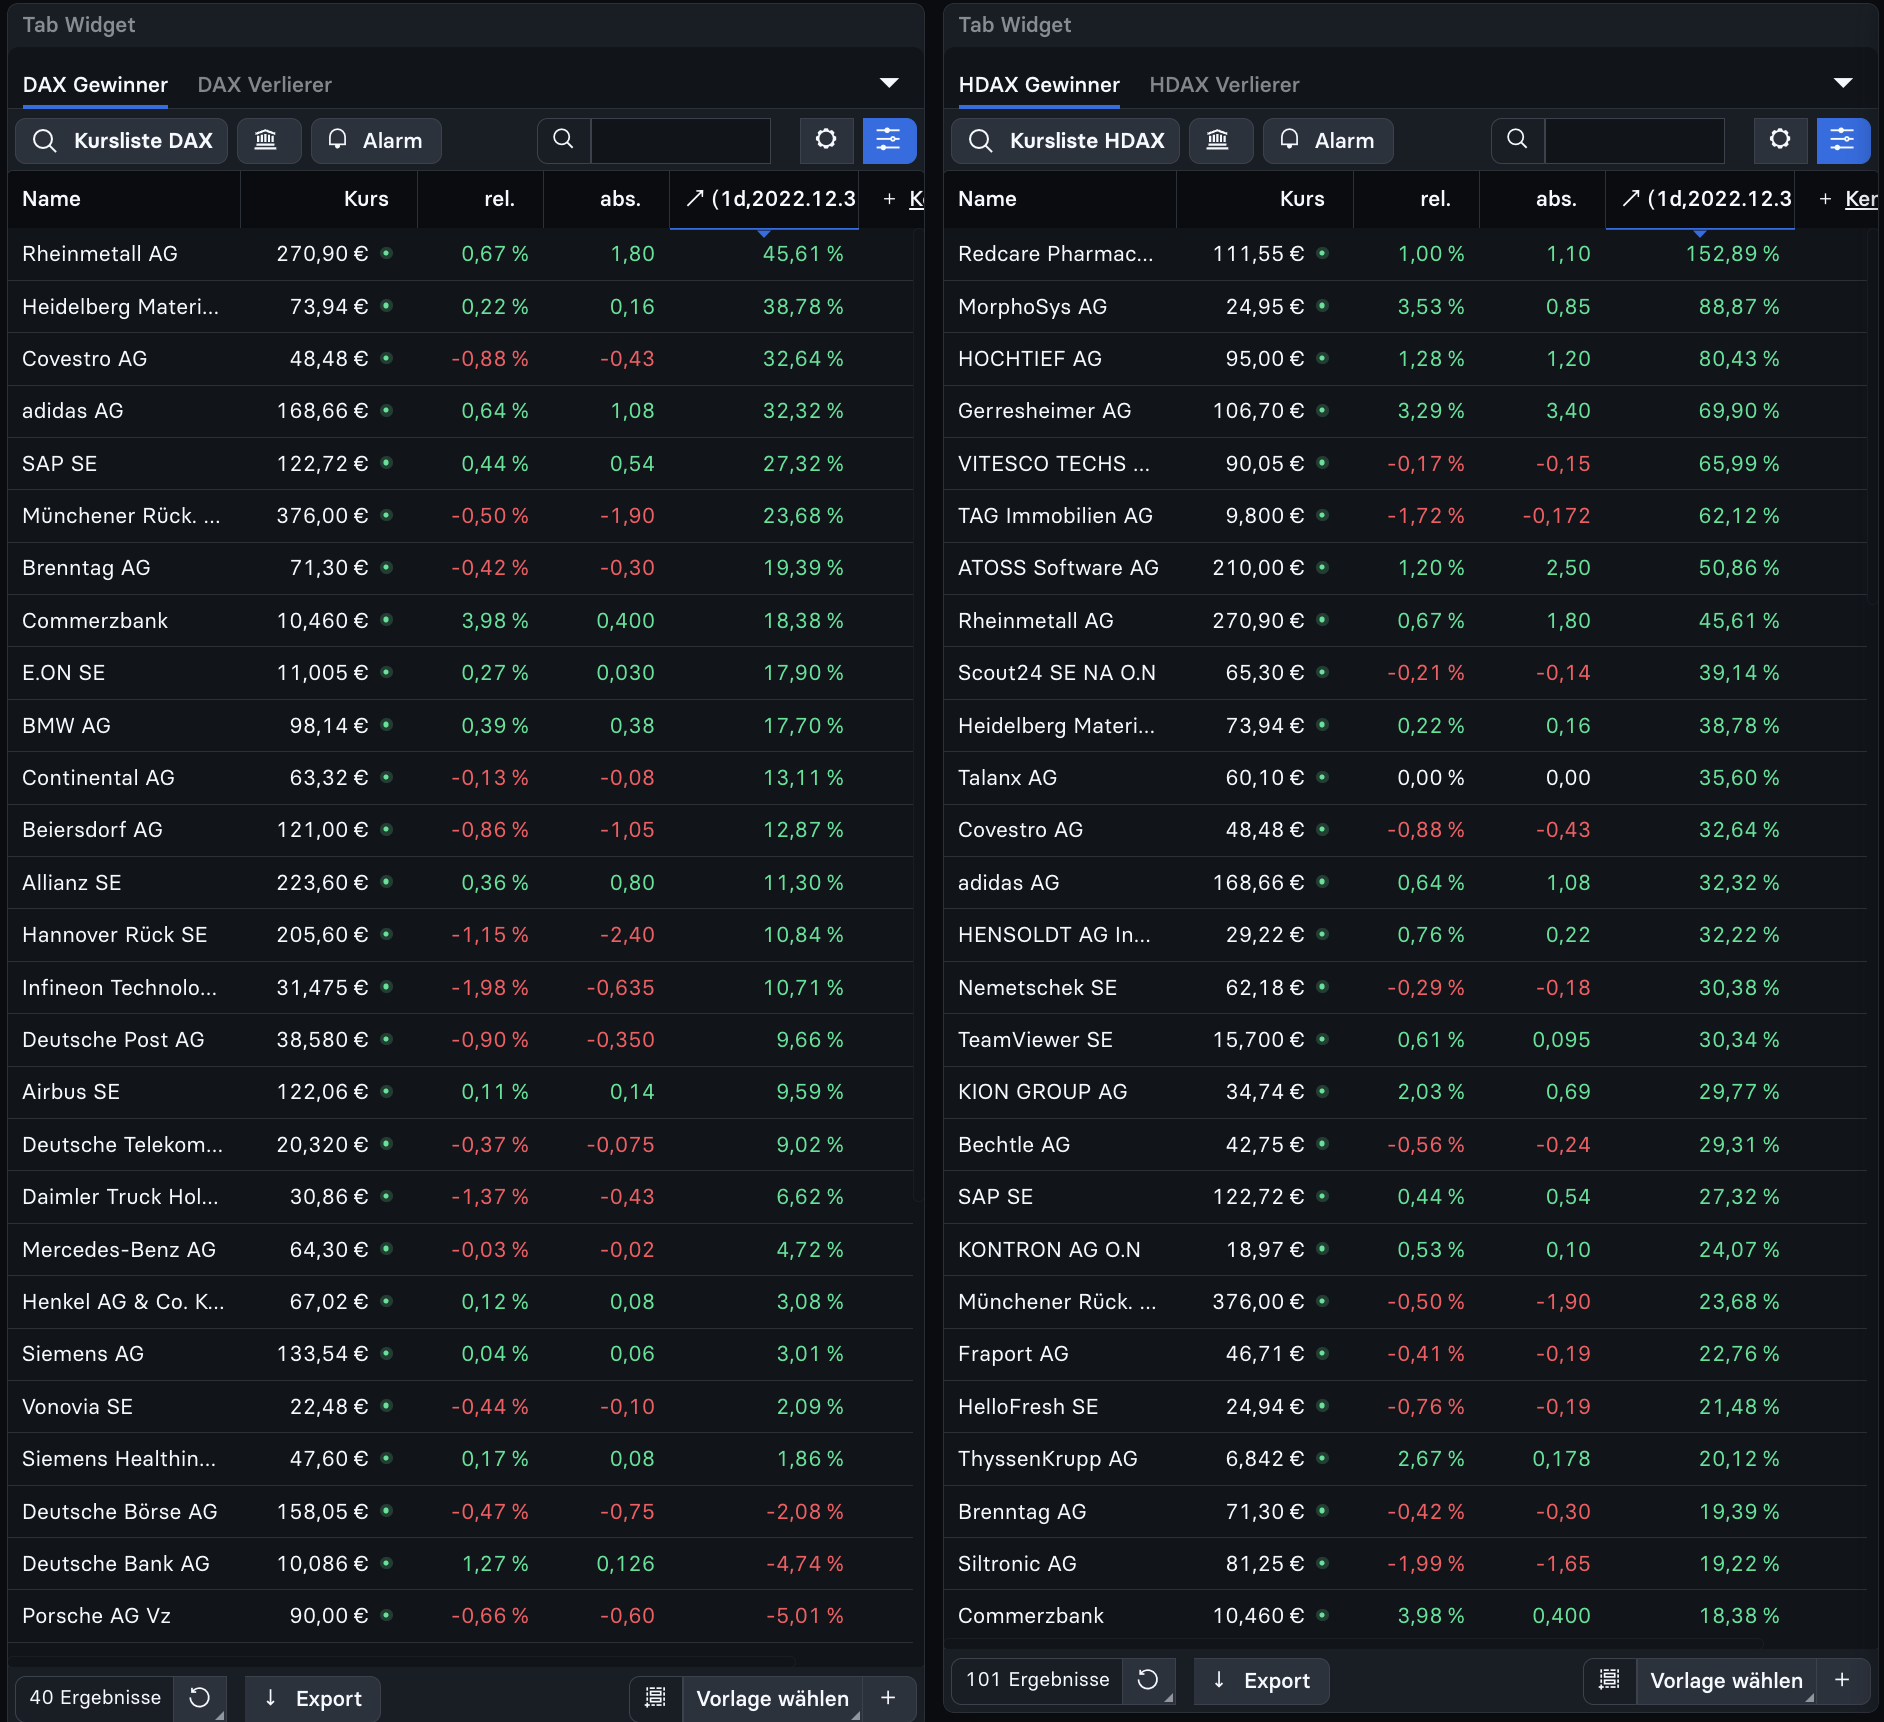
Task: Switch to HDAX Verlierer tab
Action: pos(1224,85)
